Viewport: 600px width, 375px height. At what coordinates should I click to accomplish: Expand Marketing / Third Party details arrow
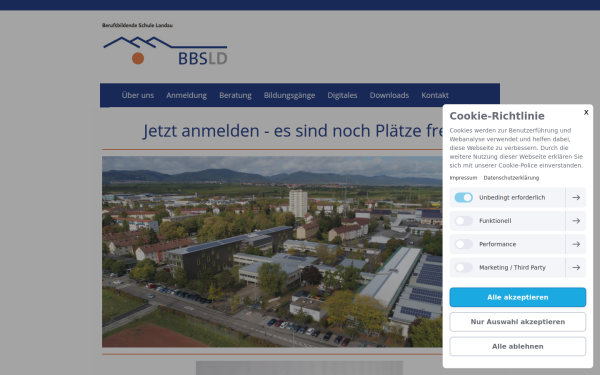[x=576, y=267]
